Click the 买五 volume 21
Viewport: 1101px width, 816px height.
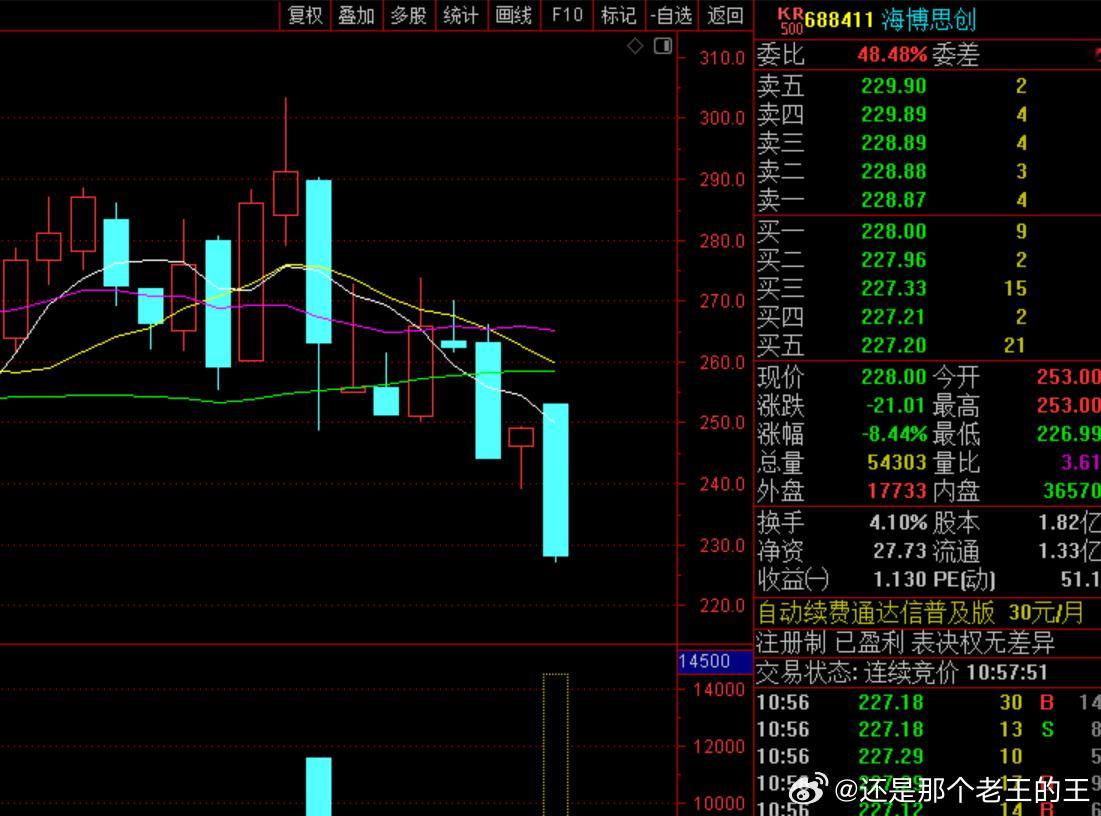tap(1015, 345)
